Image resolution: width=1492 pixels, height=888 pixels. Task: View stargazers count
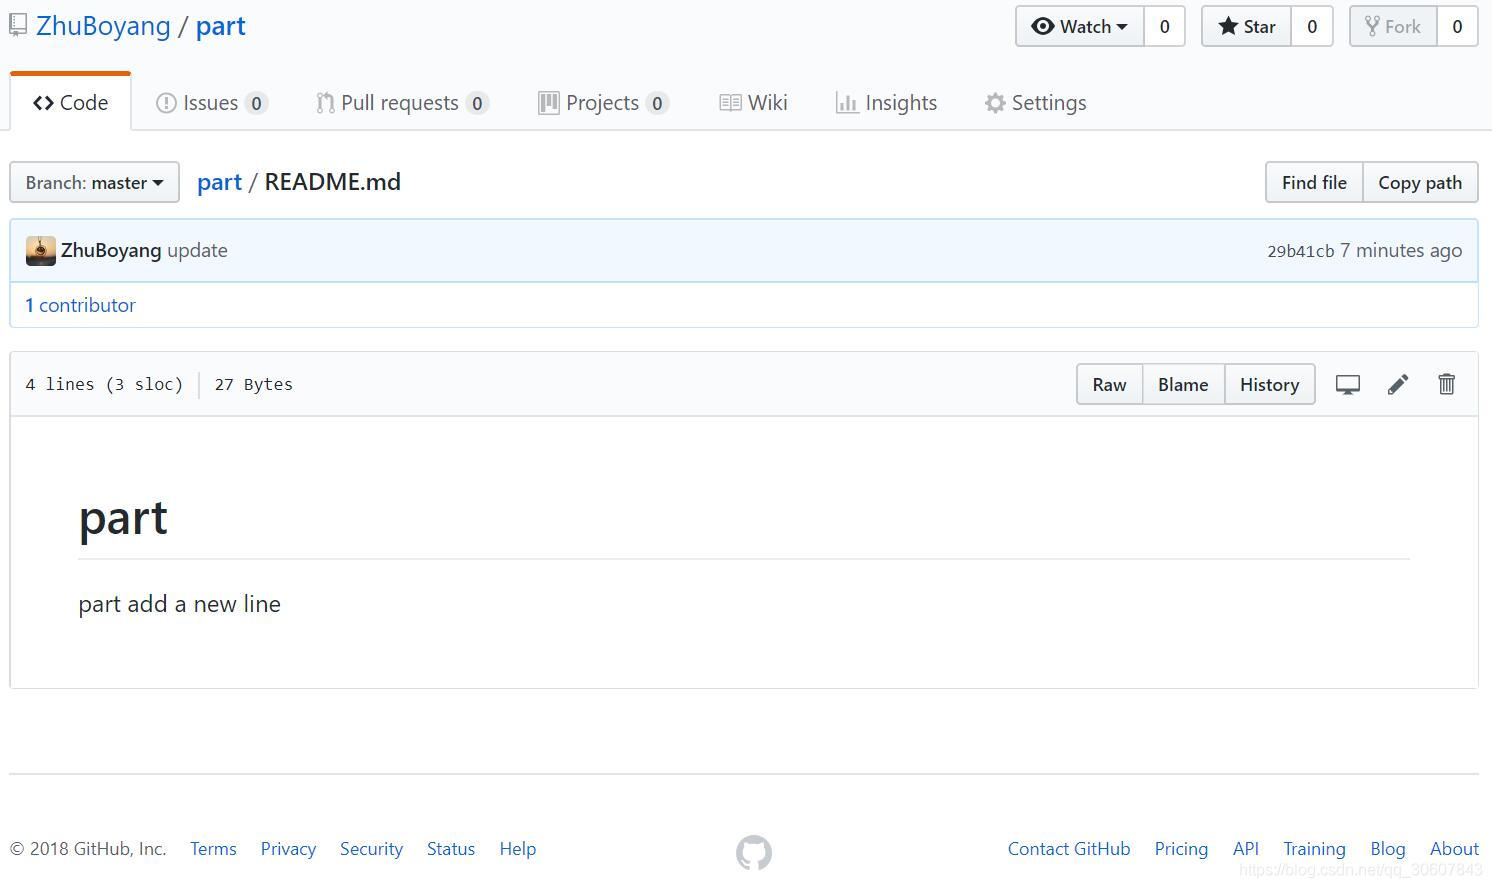[x=1312, y=27]
